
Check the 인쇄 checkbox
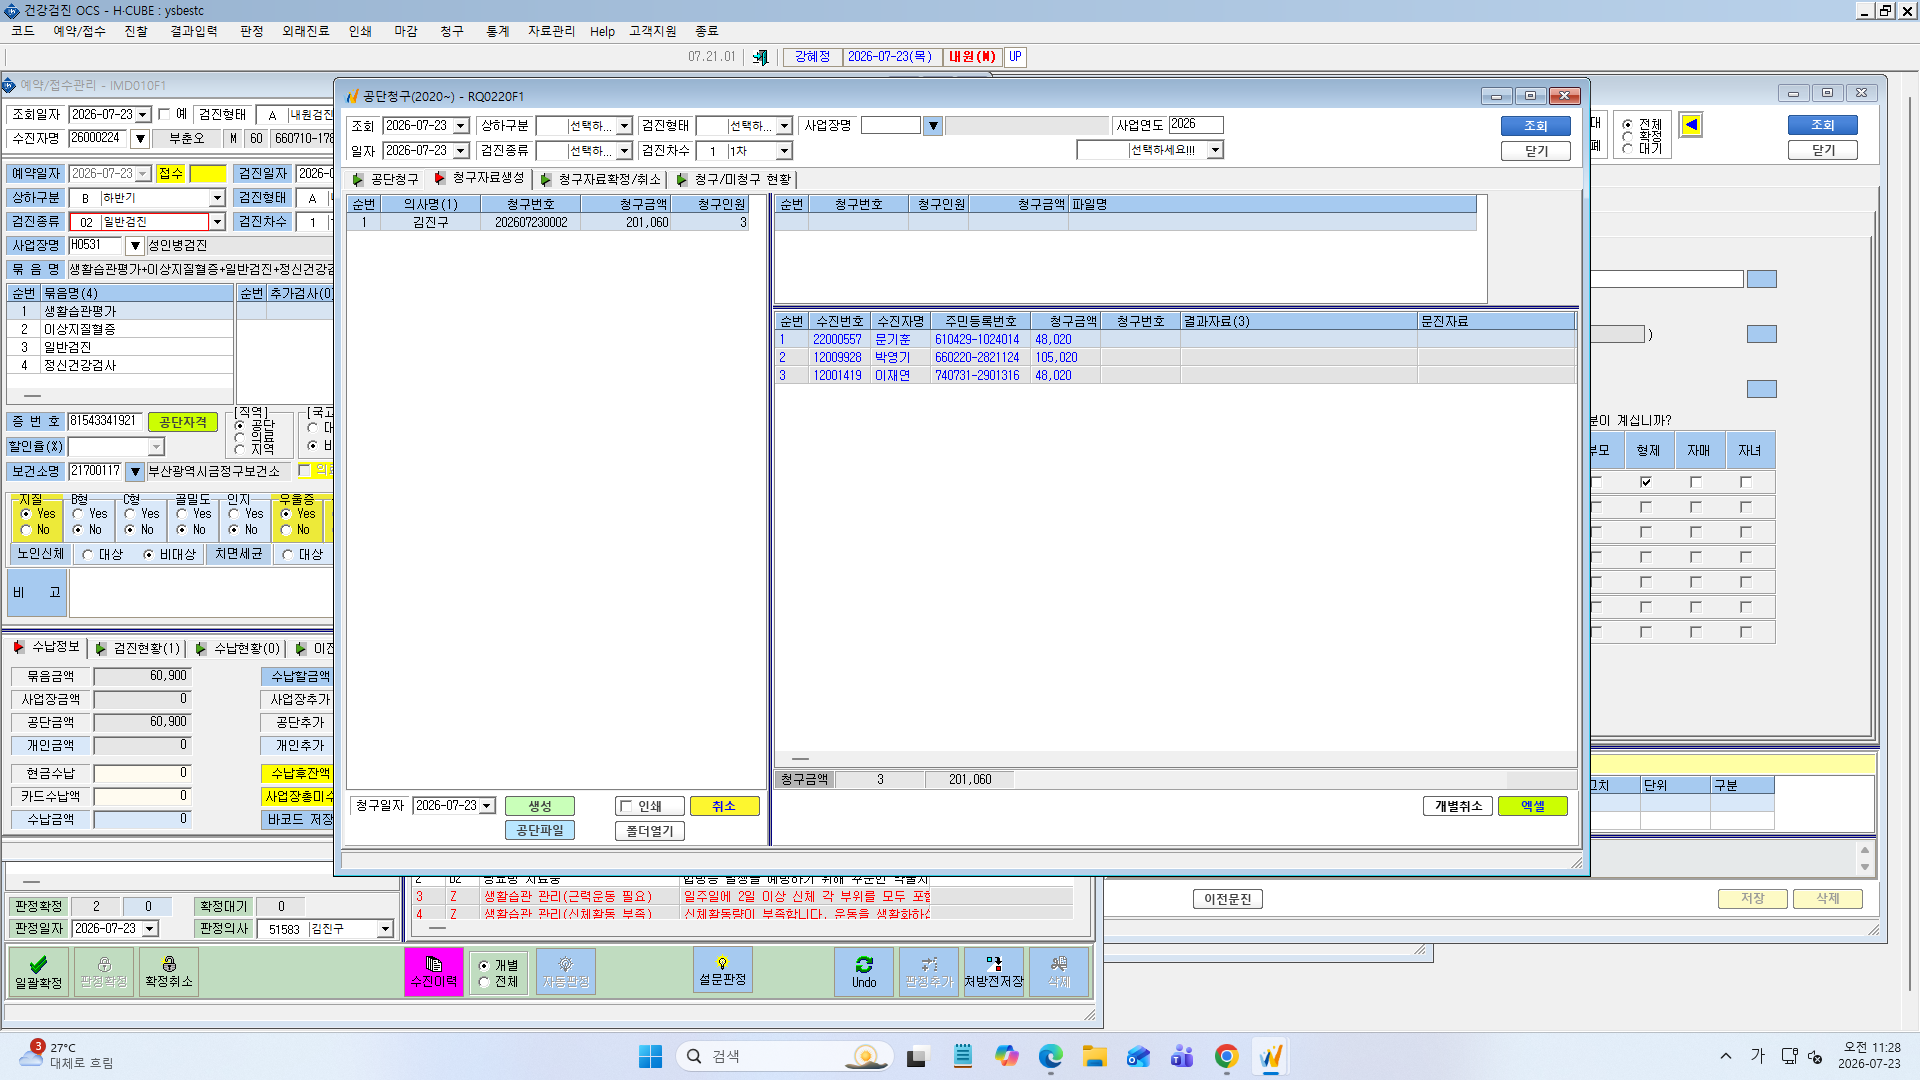click(x=627, y=806)
